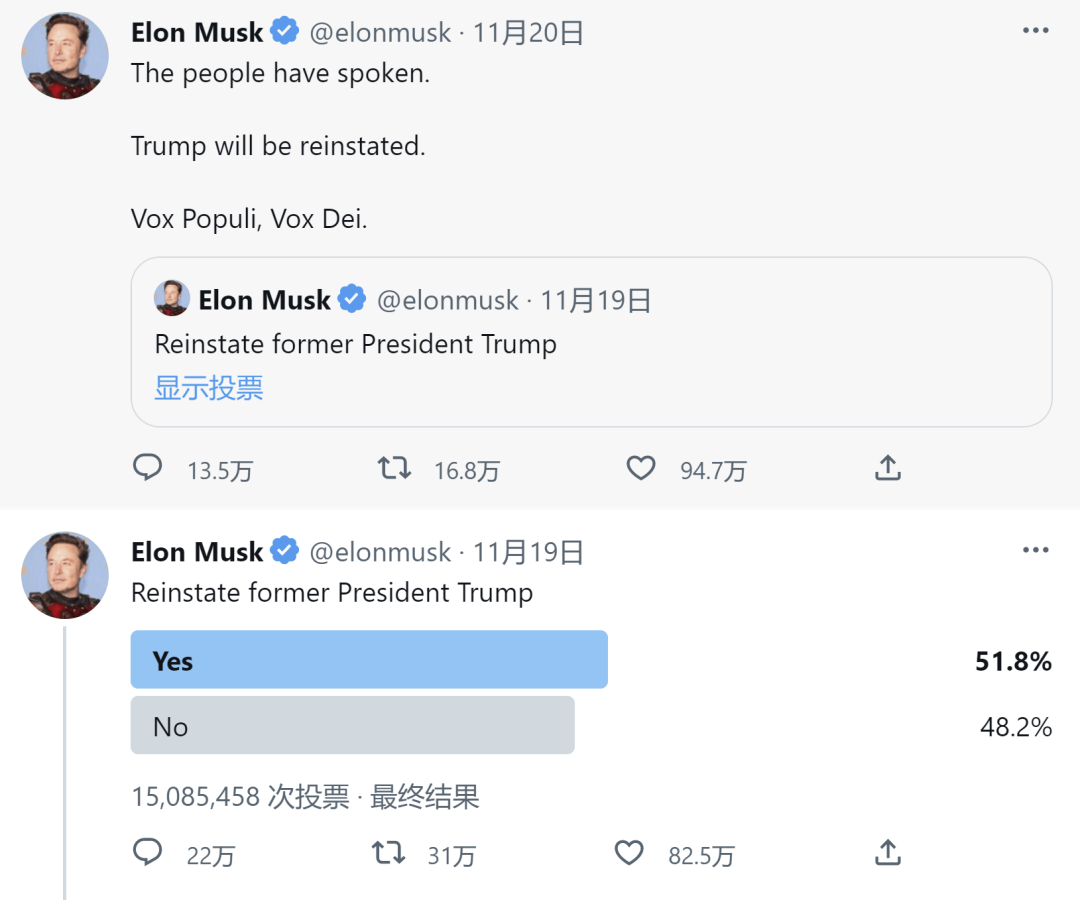Image resolution: width=1080 pixels, height=900 pixels.
Task: Click 显示投票 link in quoted tweet
Action: (209, 388)
